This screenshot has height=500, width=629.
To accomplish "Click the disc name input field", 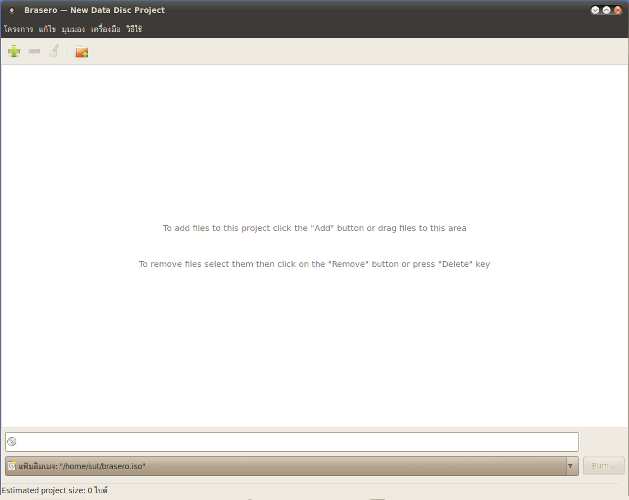I will [x=292, y=442].
